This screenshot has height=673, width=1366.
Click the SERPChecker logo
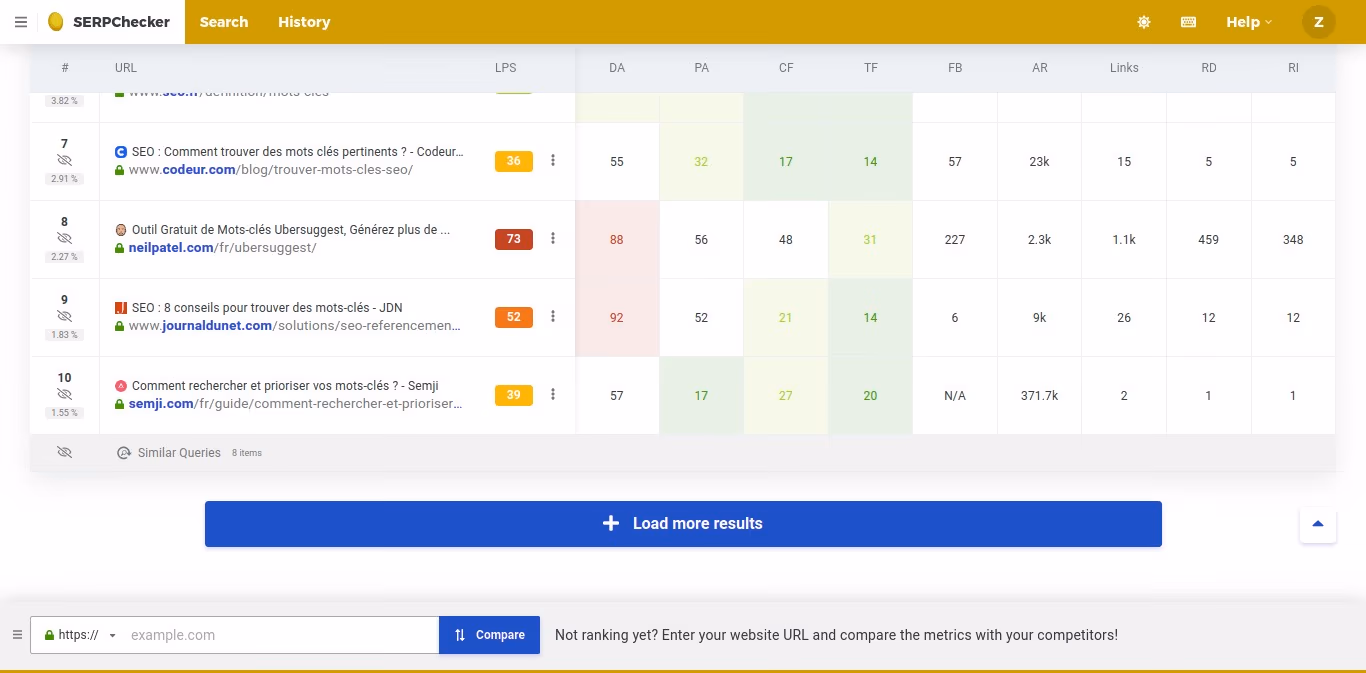tap(109, 22)
